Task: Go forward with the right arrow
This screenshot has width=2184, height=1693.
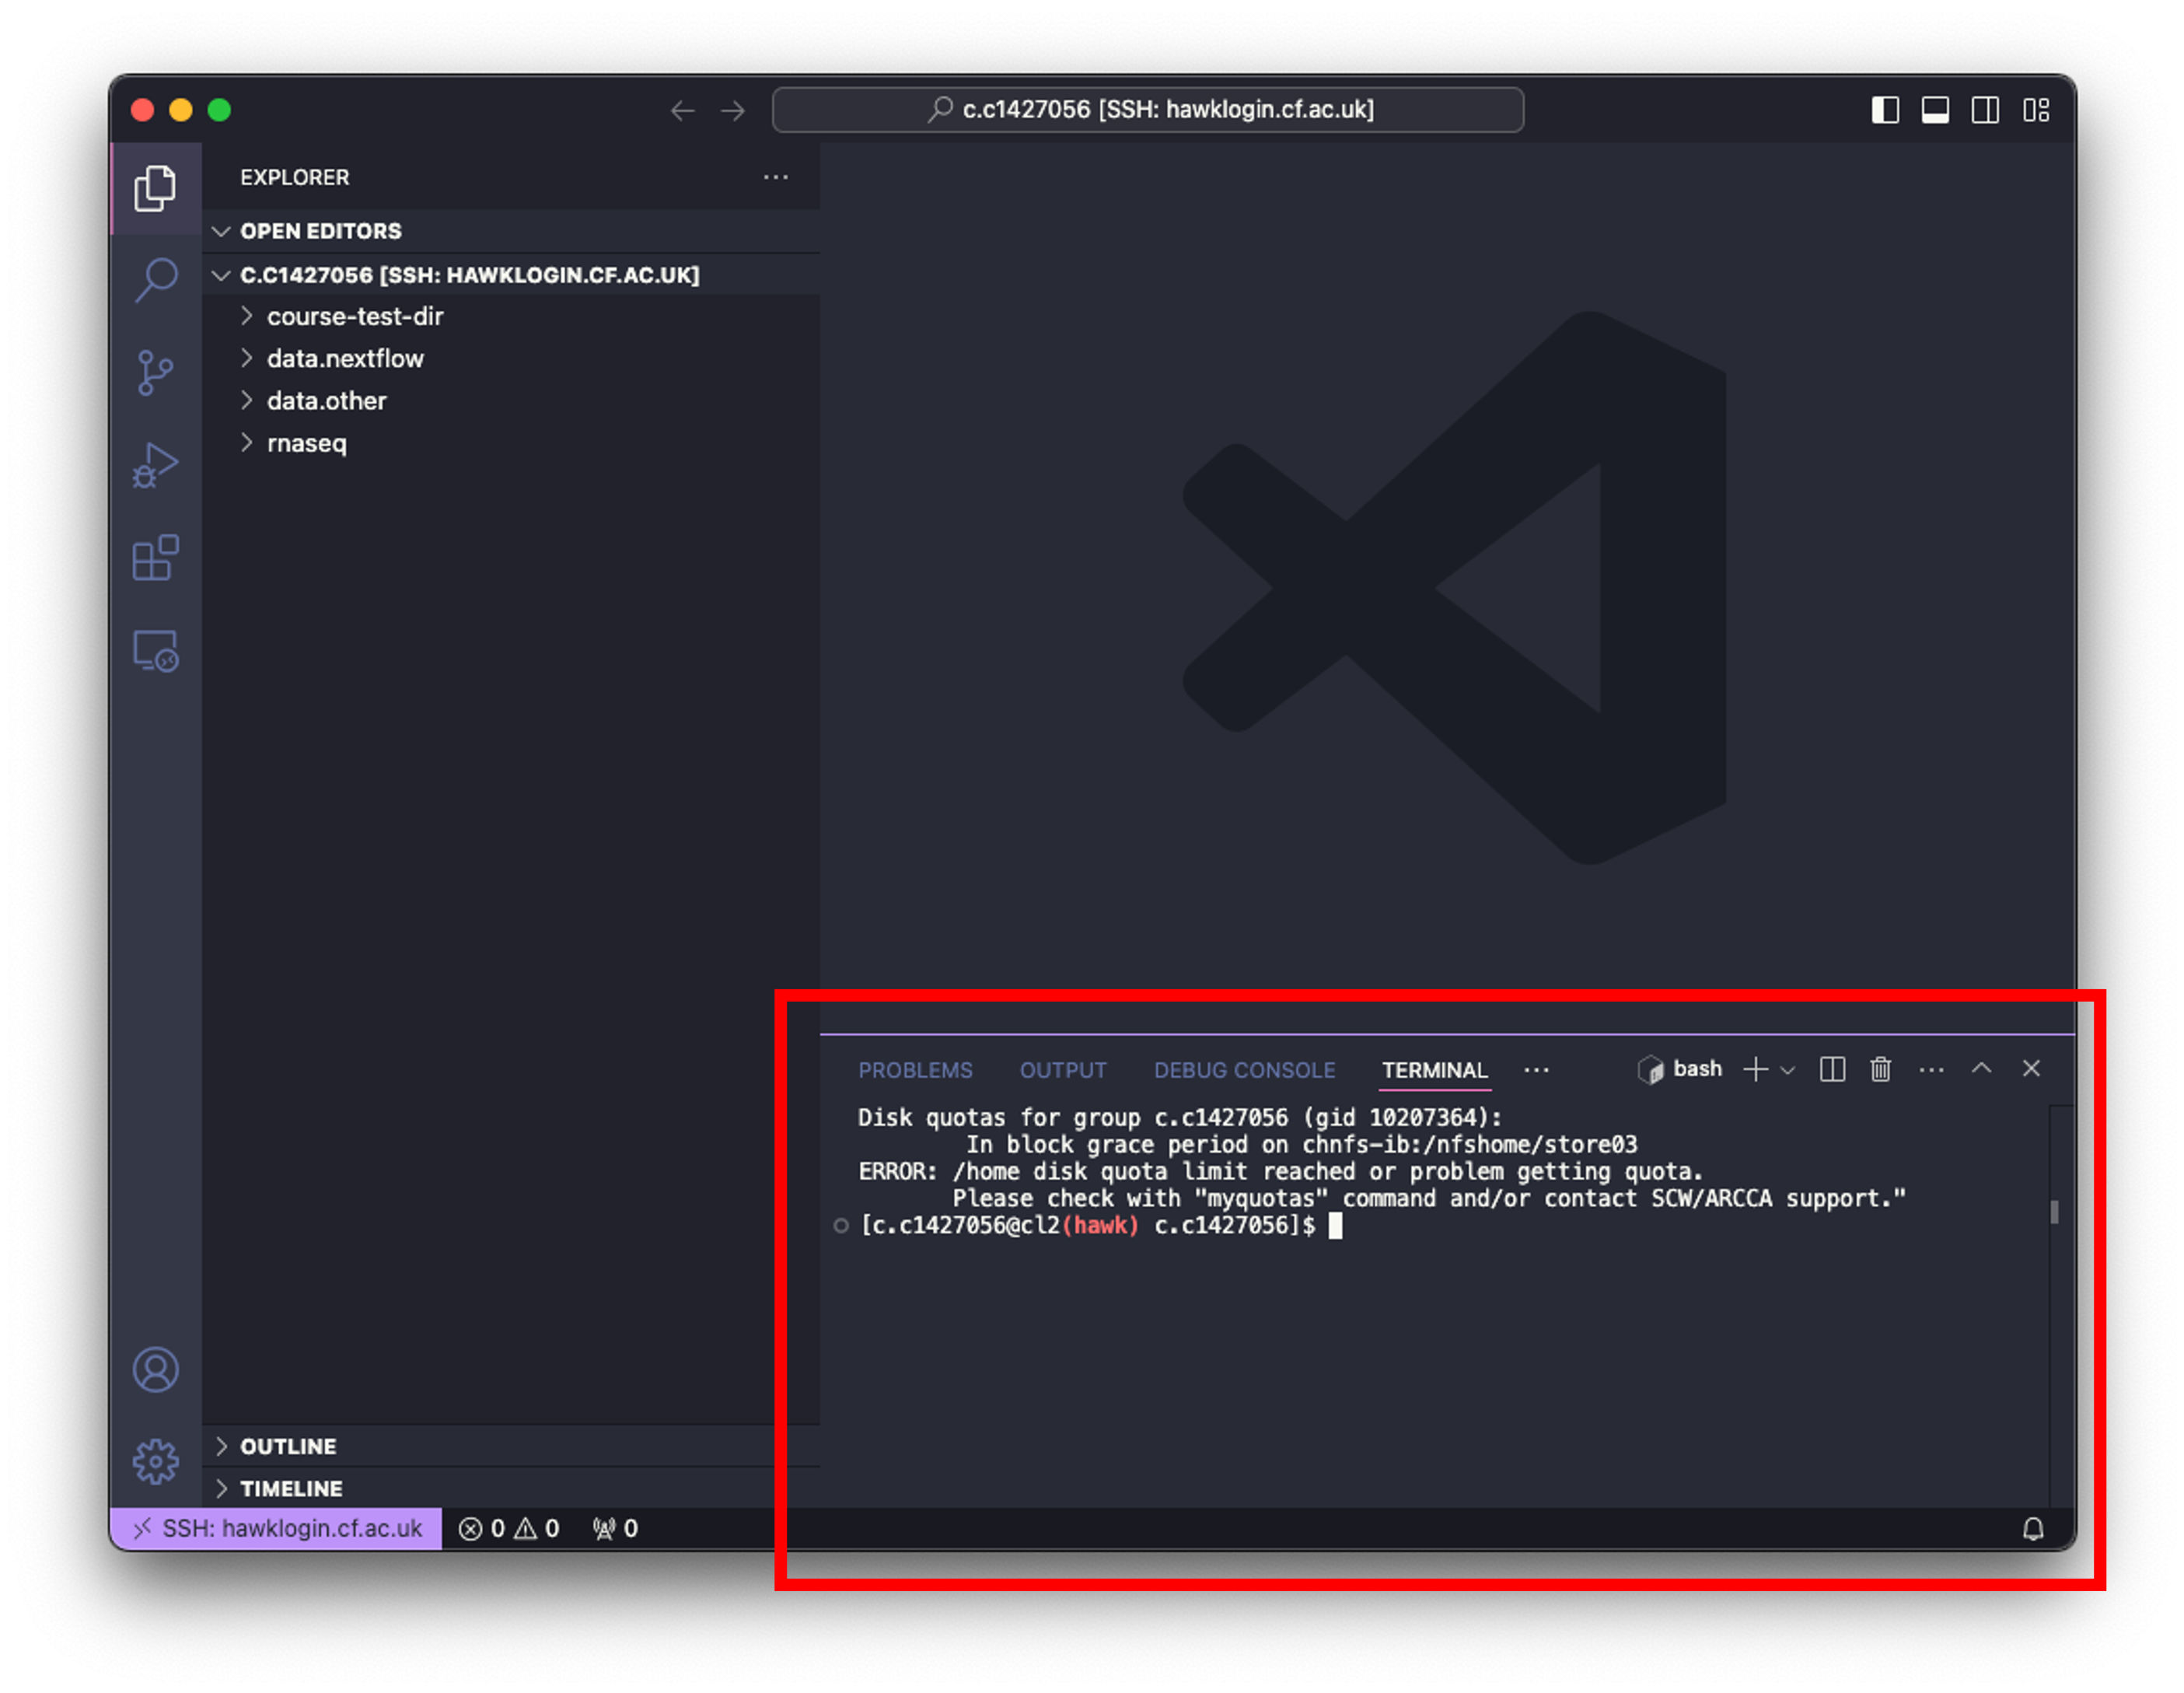Action: (x=733, y=110)
